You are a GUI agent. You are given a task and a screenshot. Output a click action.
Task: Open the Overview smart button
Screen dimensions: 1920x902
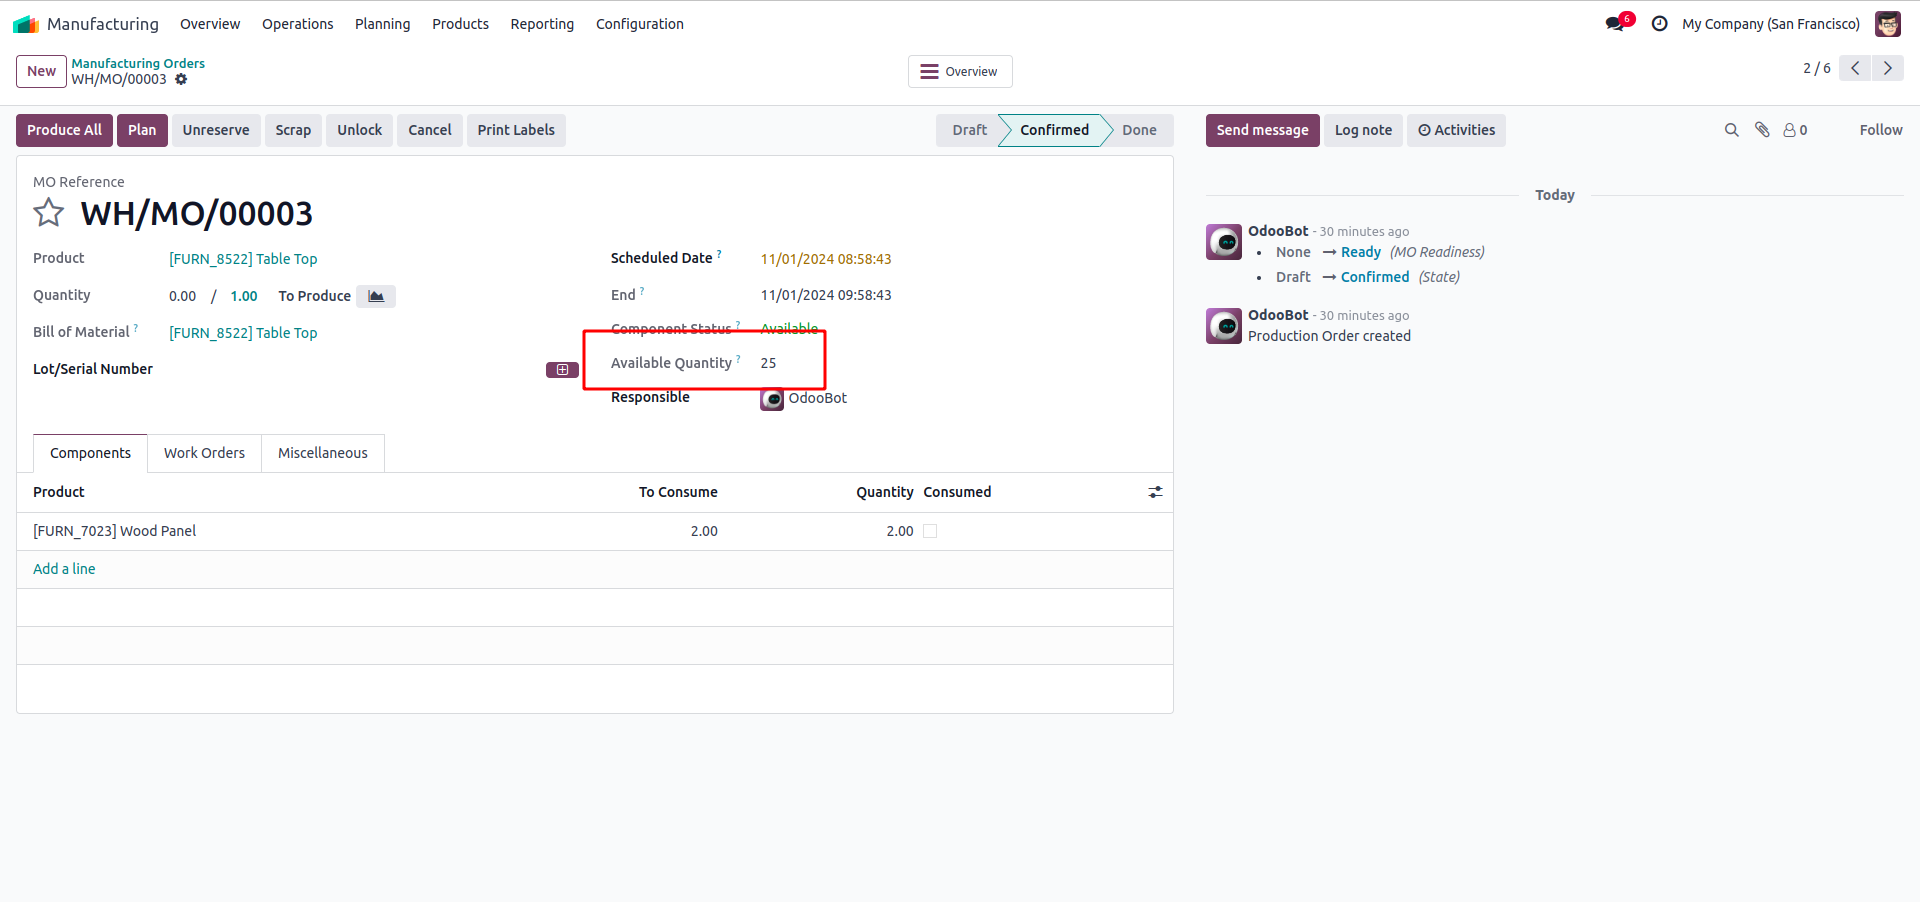960,72
